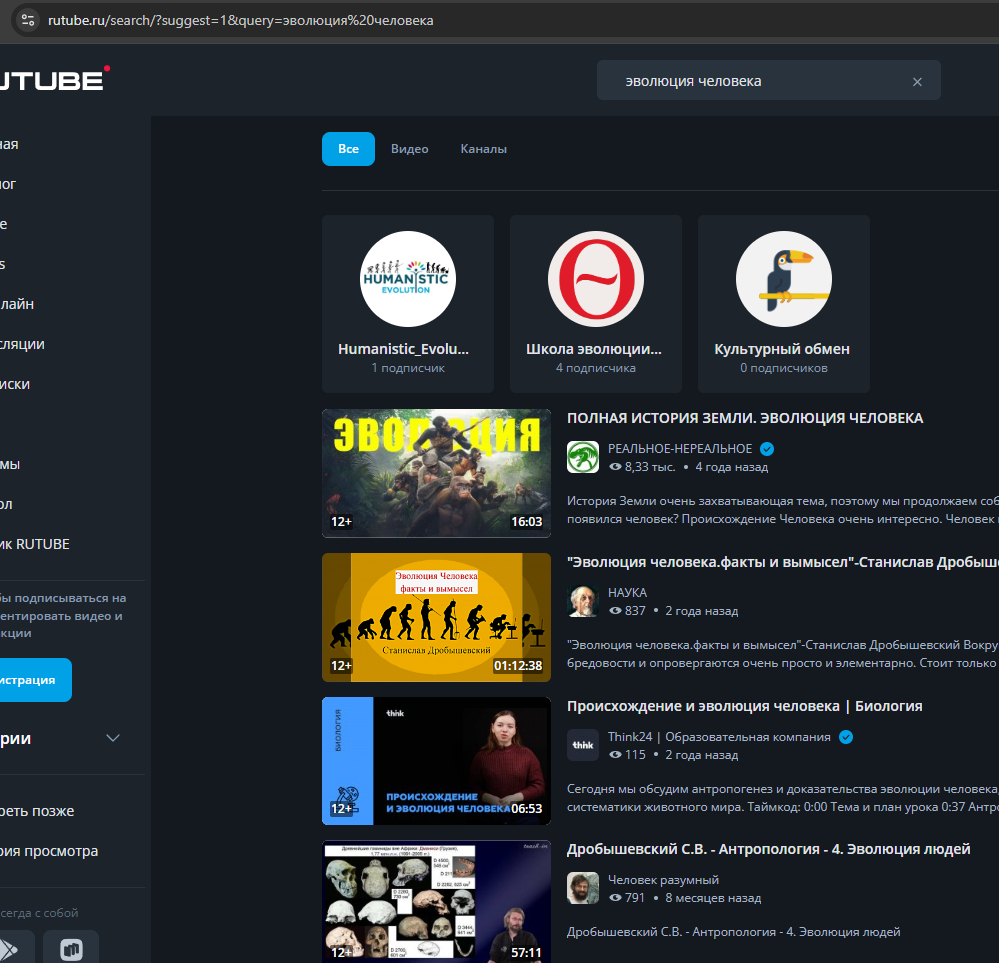Click the browser address bar URL

[241, 20]
